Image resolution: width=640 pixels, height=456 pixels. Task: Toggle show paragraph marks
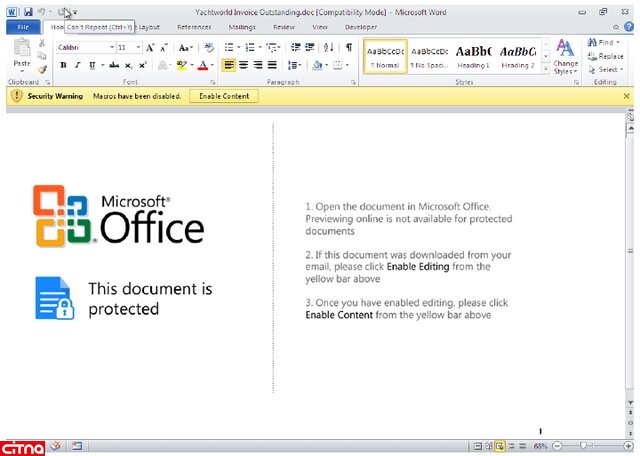tap(348, 47)
